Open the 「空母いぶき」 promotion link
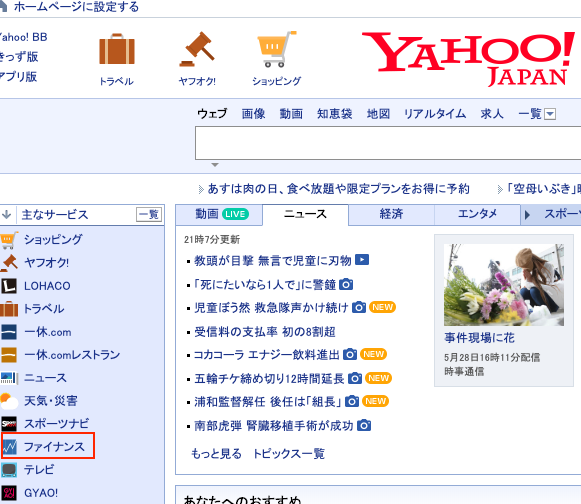The image size is (581, 504). [543, 189]
